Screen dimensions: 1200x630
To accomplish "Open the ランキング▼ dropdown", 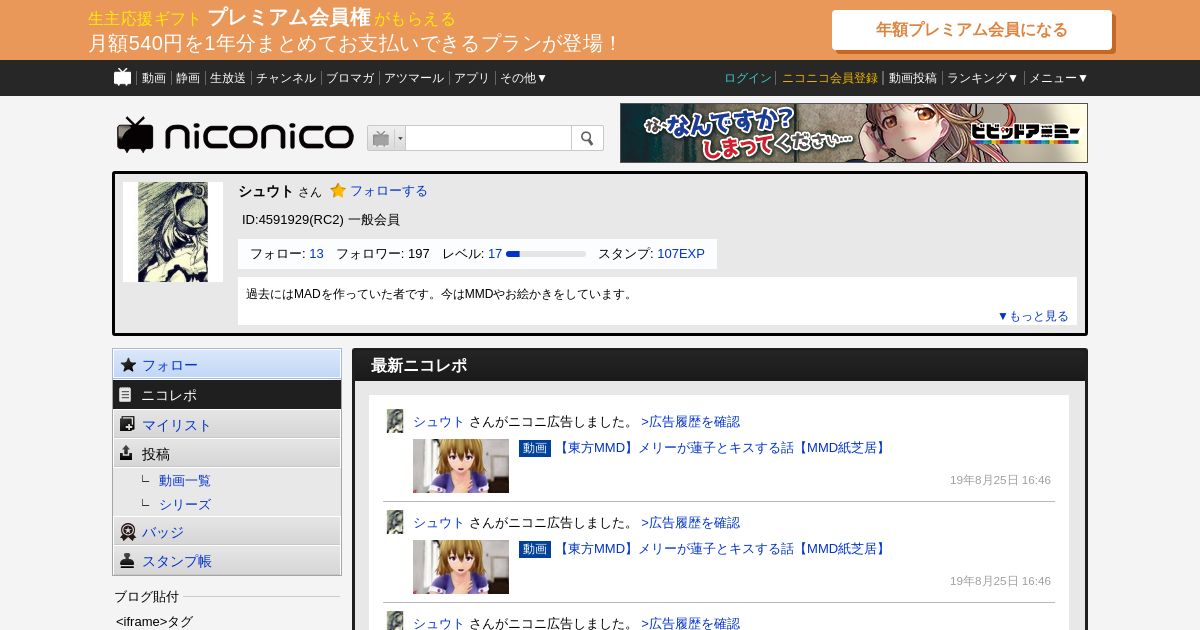I will 982,78.
